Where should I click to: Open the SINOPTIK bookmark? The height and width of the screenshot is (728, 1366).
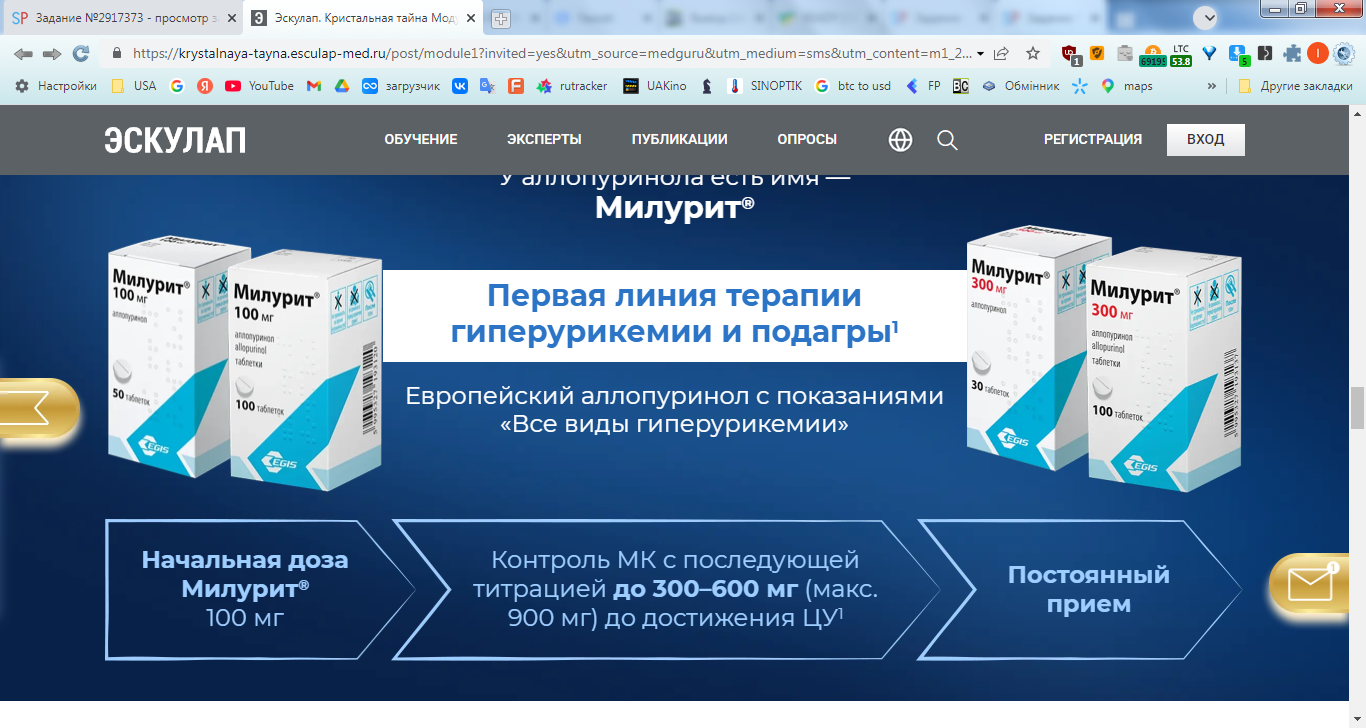[765, 86]
